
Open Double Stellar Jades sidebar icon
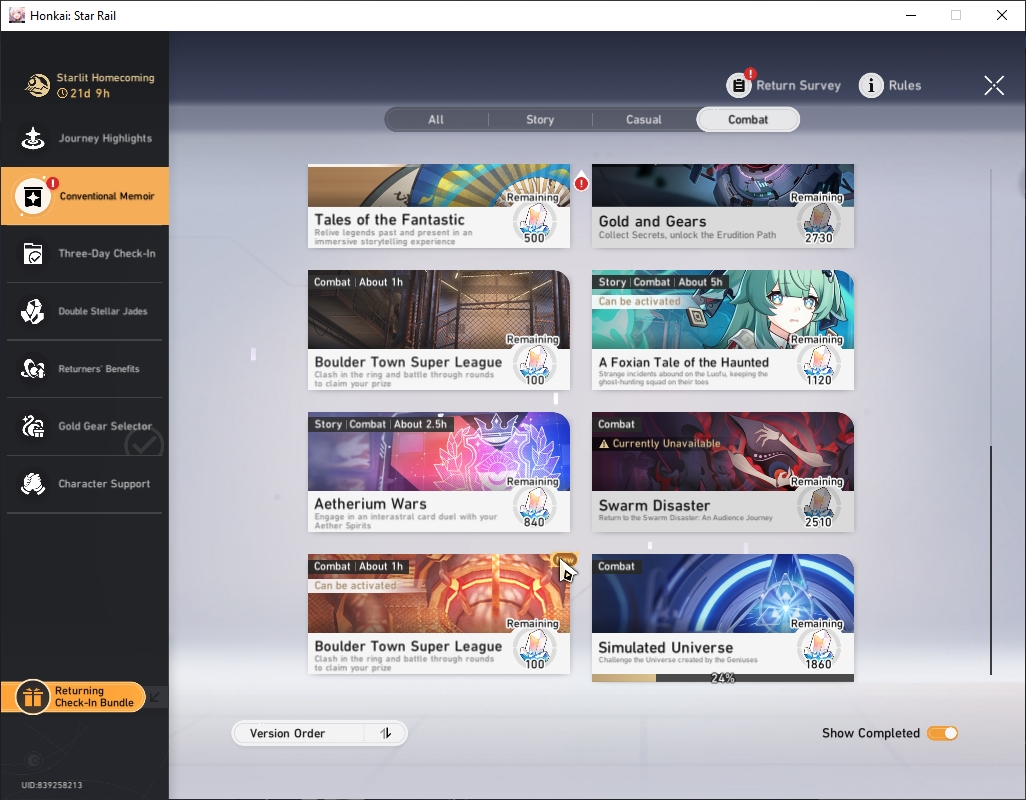(33, 311)
